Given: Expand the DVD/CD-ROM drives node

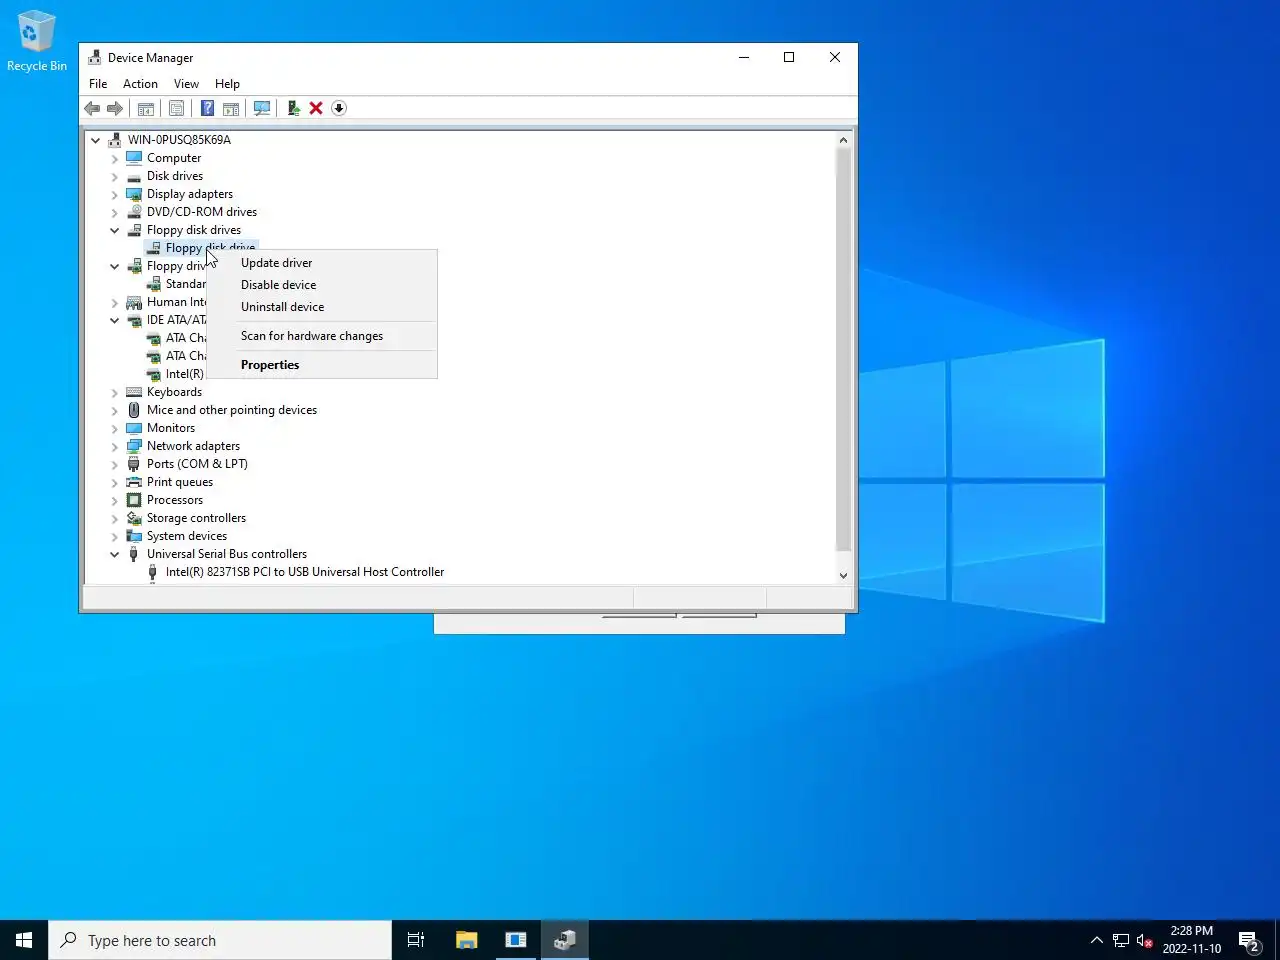Looking at the screenshot, I should pos(115,212).
